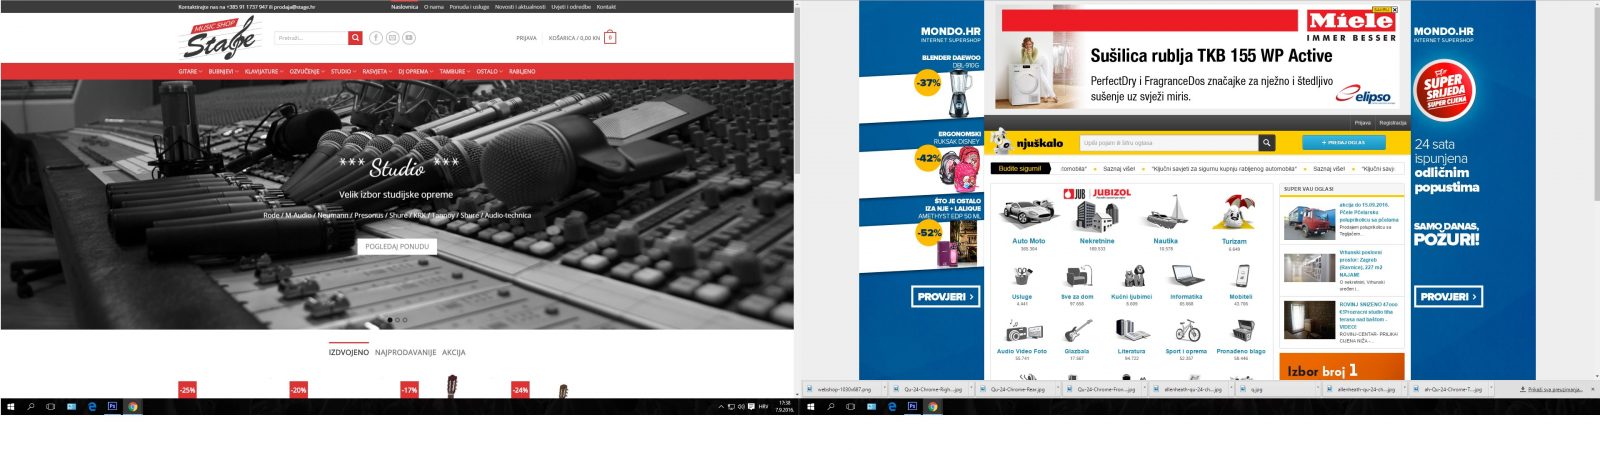Expand the DJ OPREMA menu

coord(416,72)
